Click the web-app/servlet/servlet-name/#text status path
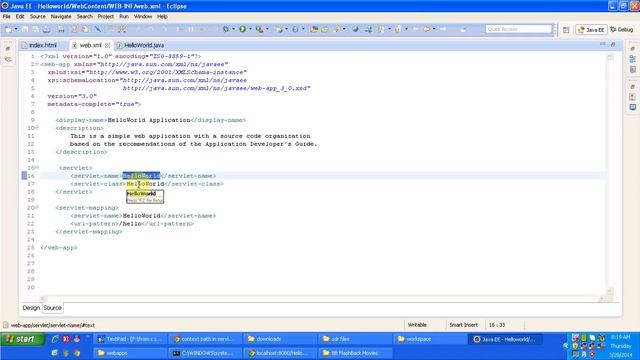The height and width of the screenshot is (360, 640). pyautogui.click(x=53, y=325)
